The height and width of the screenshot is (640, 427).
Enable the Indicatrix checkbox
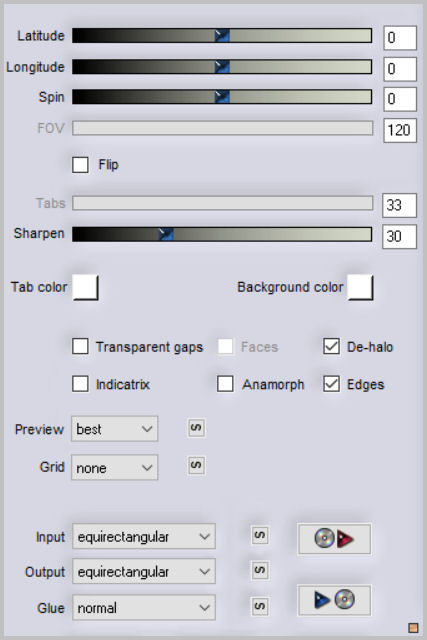80,384
